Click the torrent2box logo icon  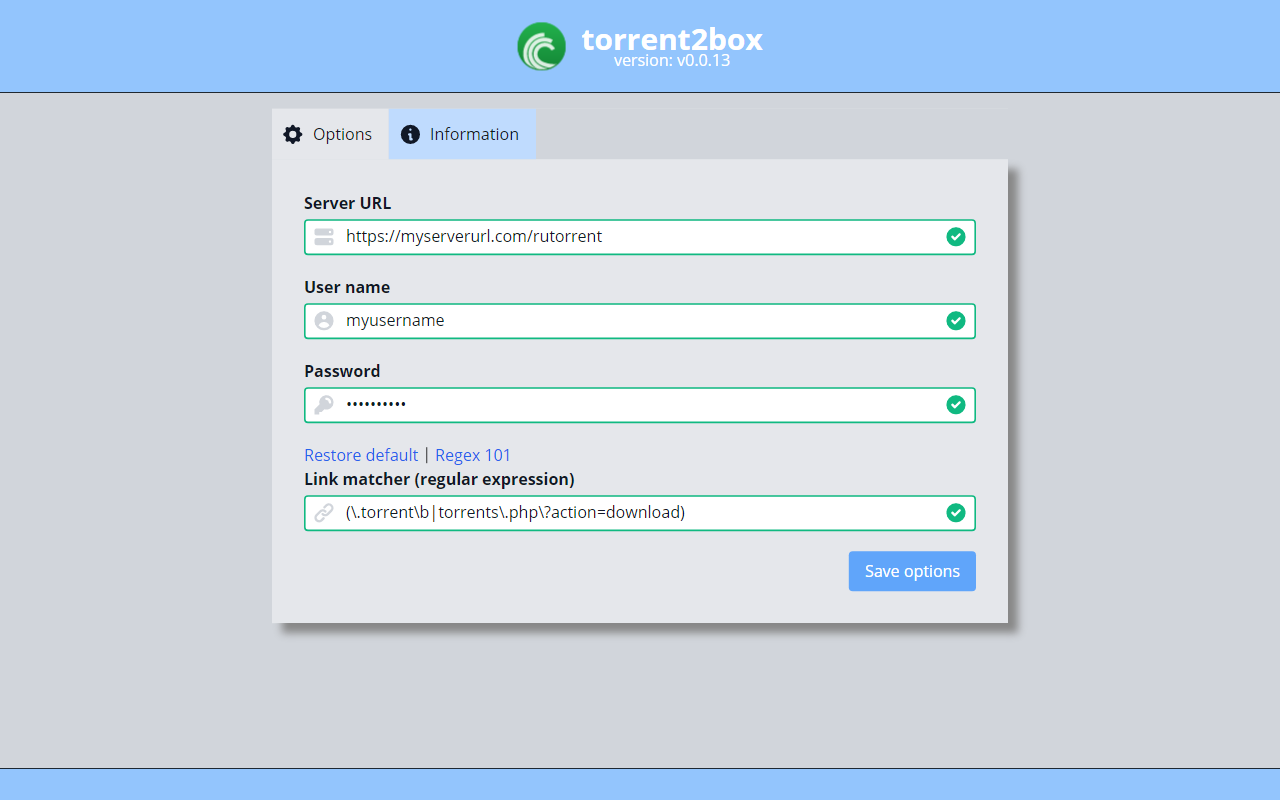click(541, 45)
